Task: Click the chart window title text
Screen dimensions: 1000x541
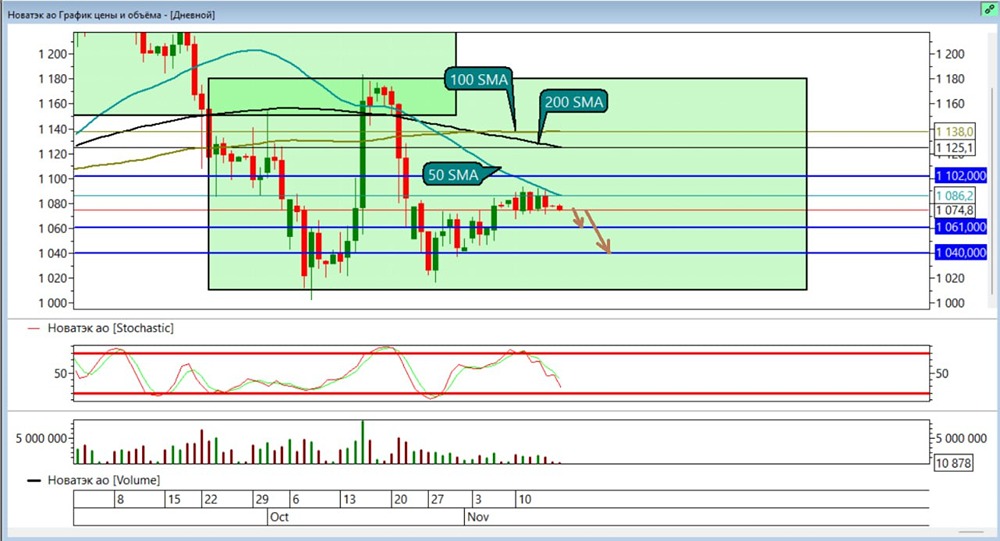Action: point(111,14)
